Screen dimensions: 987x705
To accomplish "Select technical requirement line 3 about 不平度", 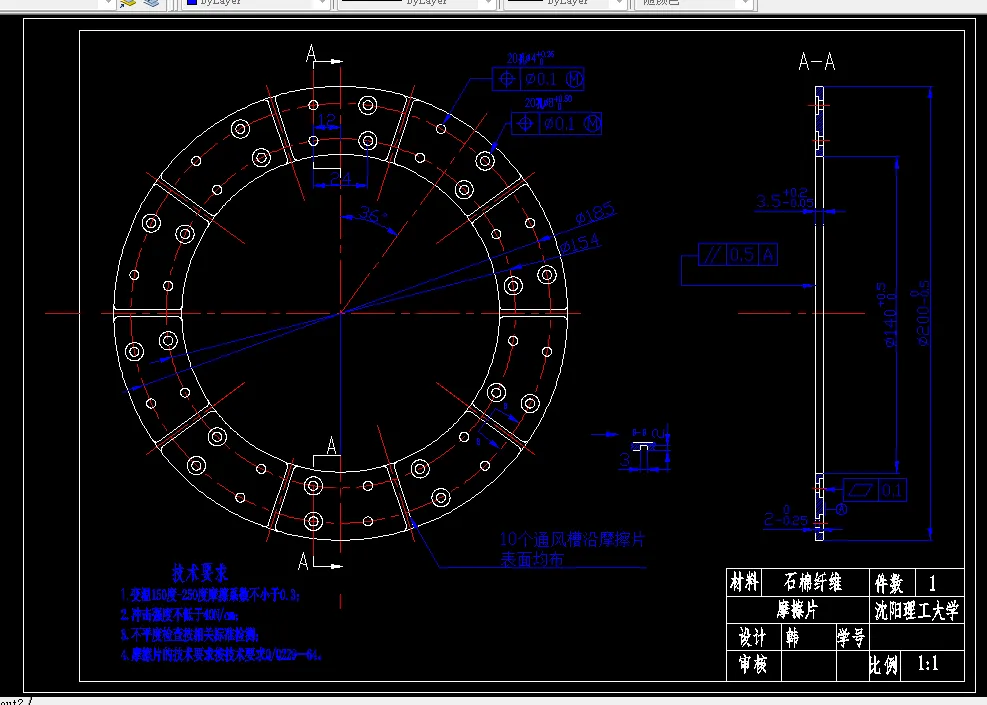I will click(x=189, y=634).
